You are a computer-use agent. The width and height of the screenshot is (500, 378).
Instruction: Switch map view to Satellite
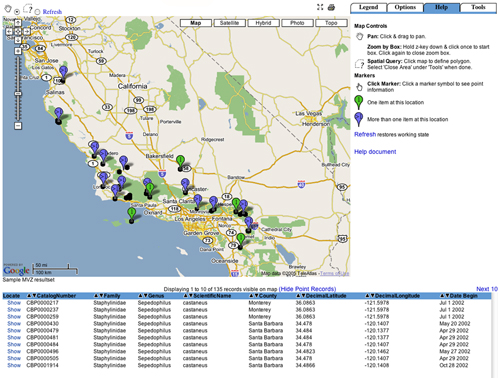pyautogui.click(x=229, y=23)
